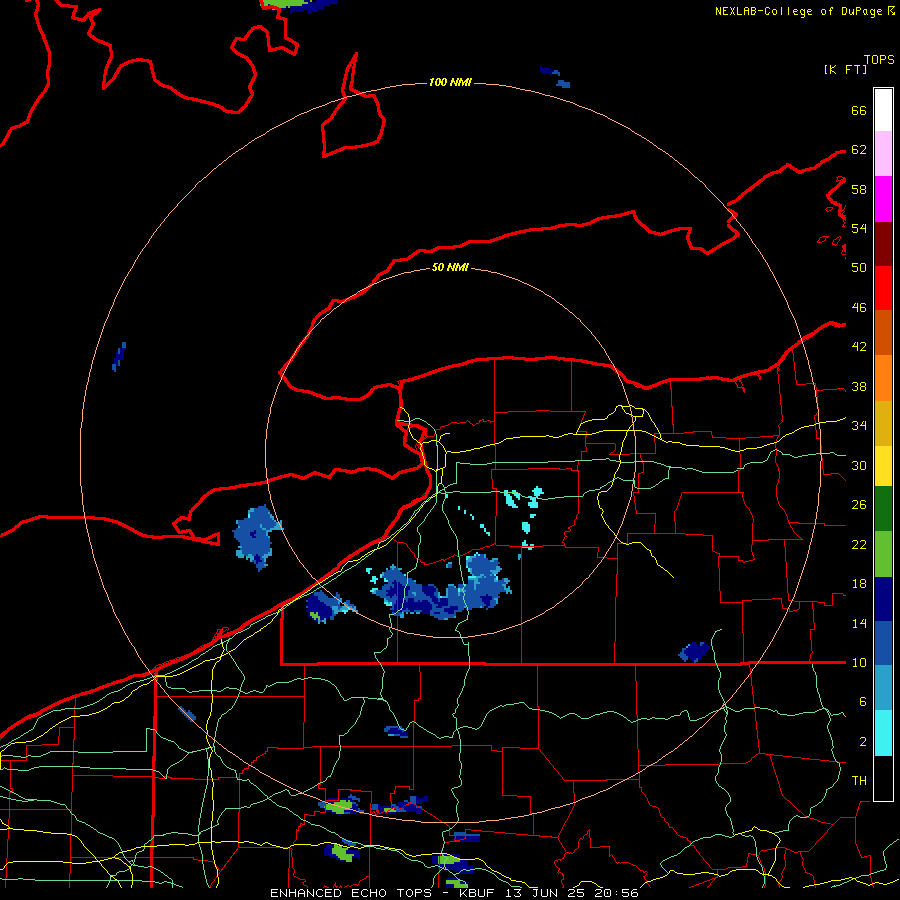Viewport: 900px width, 900px height.
Task: Click the gold swatch between 34 and 38
Action: click(x=883, y=424)
